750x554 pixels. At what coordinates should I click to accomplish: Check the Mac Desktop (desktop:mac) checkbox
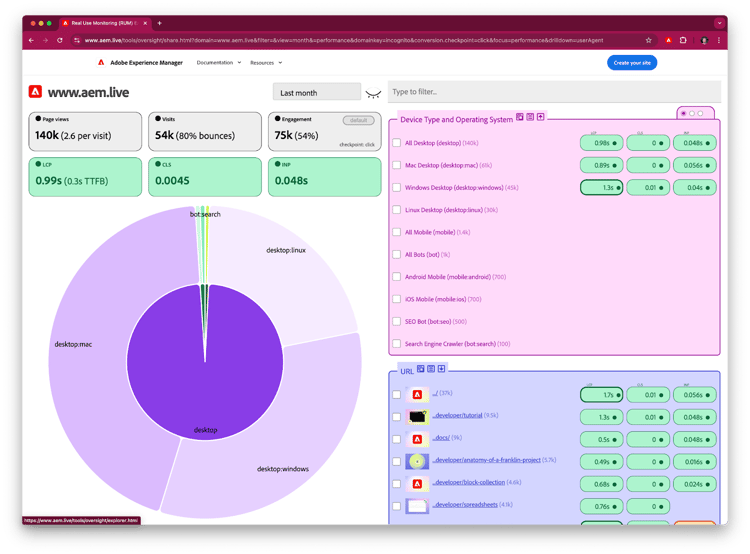(x=397, y=165)
